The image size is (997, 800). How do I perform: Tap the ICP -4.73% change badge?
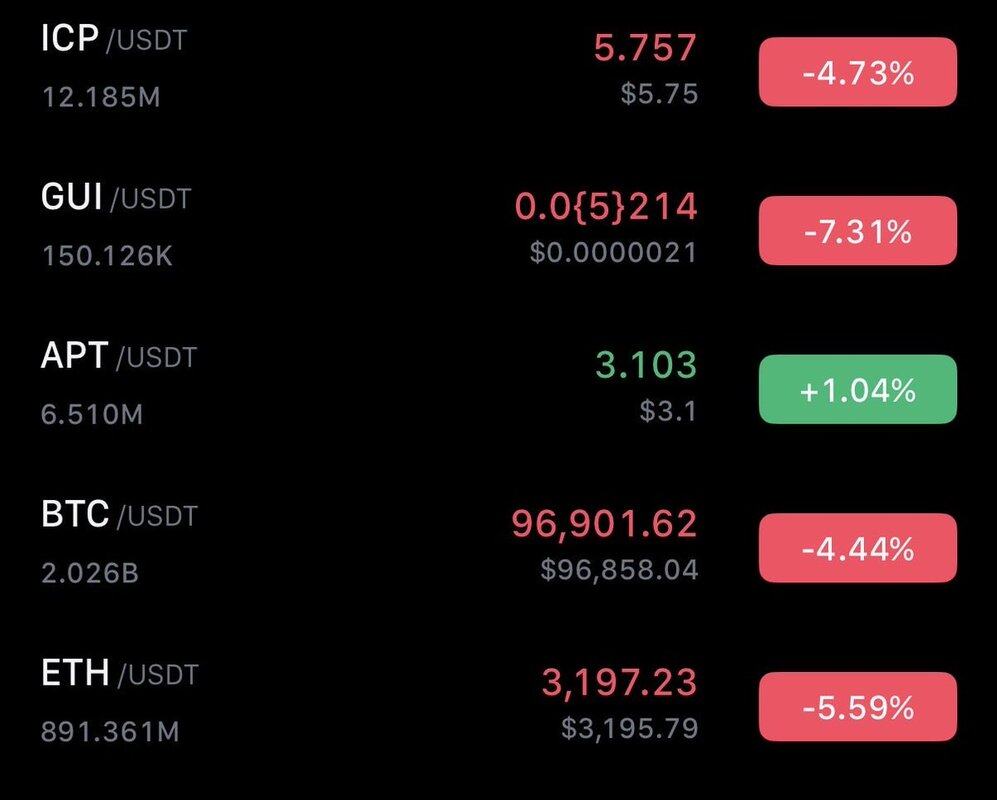857,72
